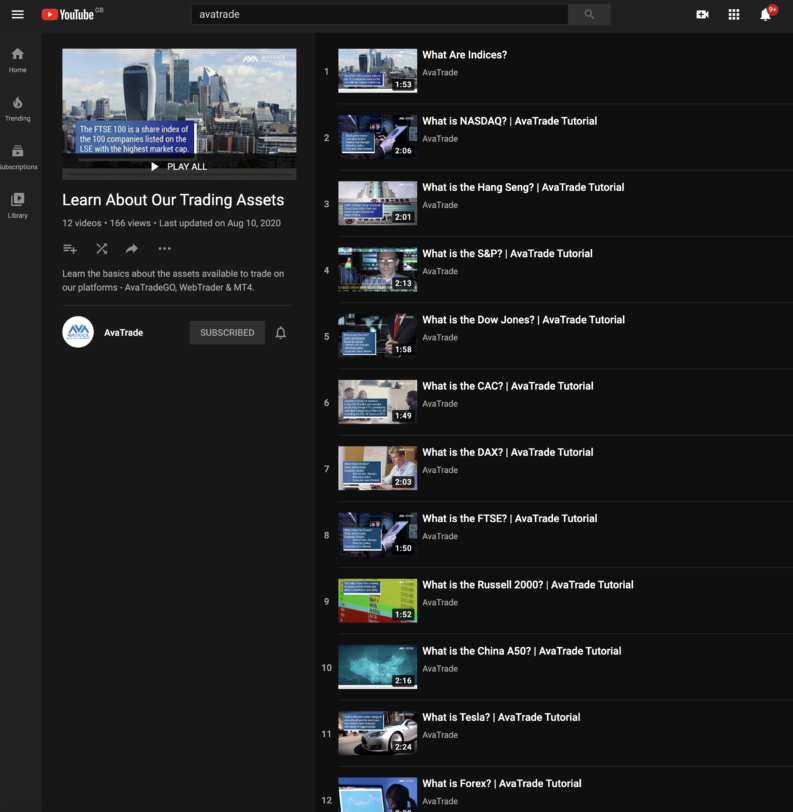
Task: Open What is NASDAQ? tutorial title
Action: (x=509, y=121)
